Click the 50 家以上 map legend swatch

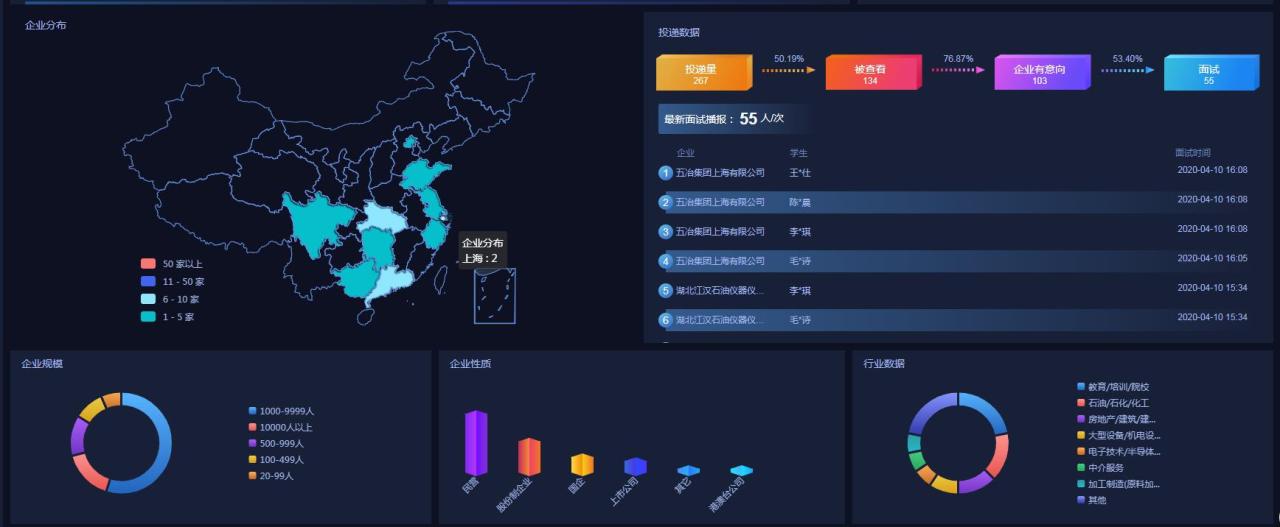click(148, 264)
